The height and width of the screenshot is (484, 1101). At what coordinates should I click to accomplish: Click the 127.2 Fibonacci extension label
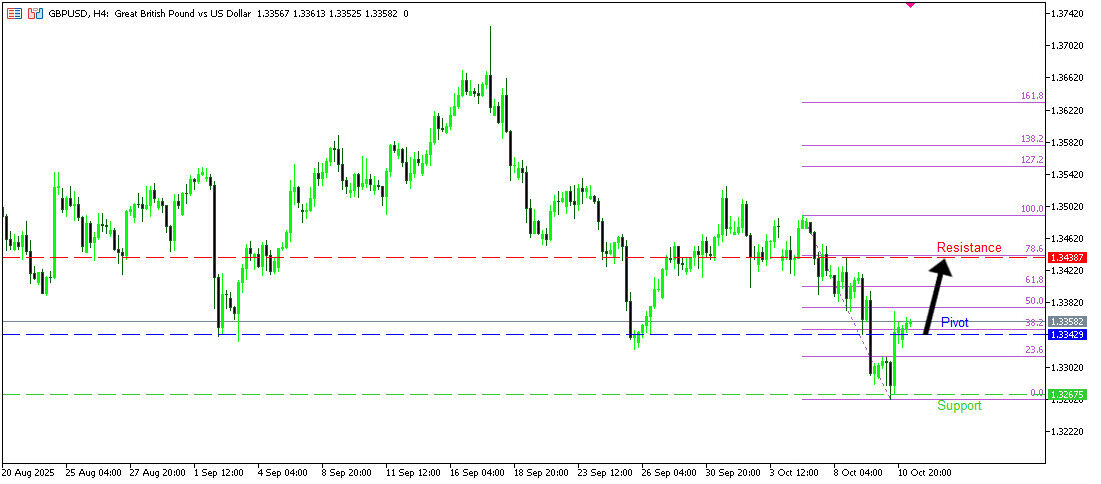1032,160
